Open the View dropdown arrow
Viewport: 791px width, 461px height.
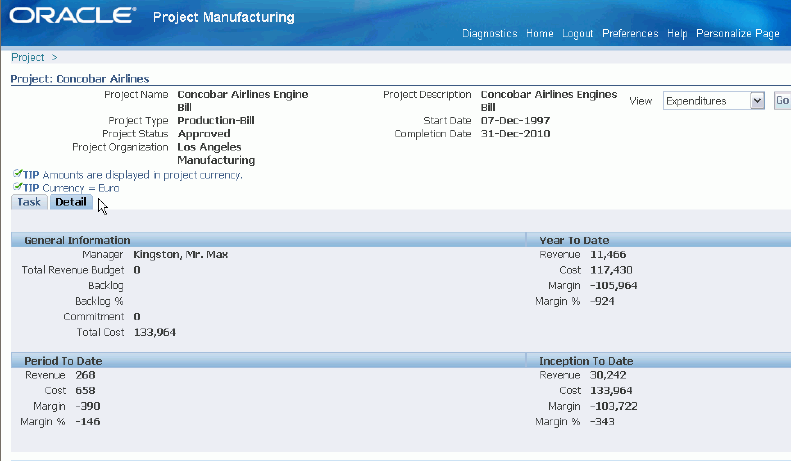point(757,101)
